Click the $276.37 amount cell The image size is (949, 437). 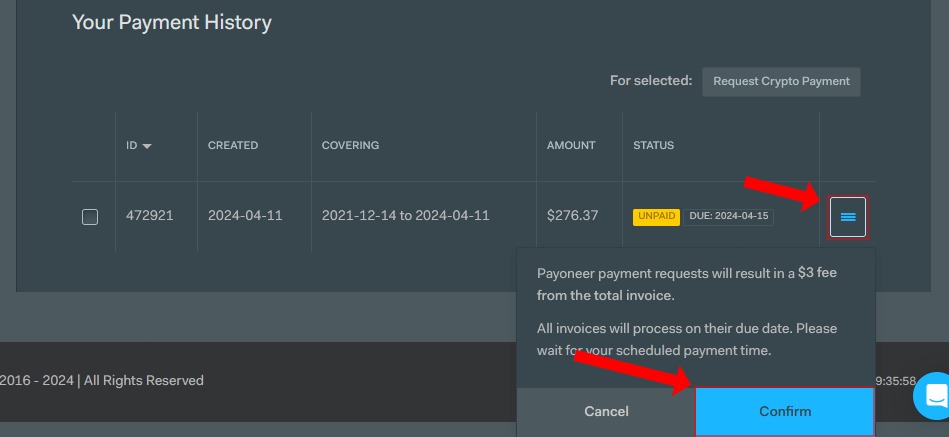[x=572, y=215]
